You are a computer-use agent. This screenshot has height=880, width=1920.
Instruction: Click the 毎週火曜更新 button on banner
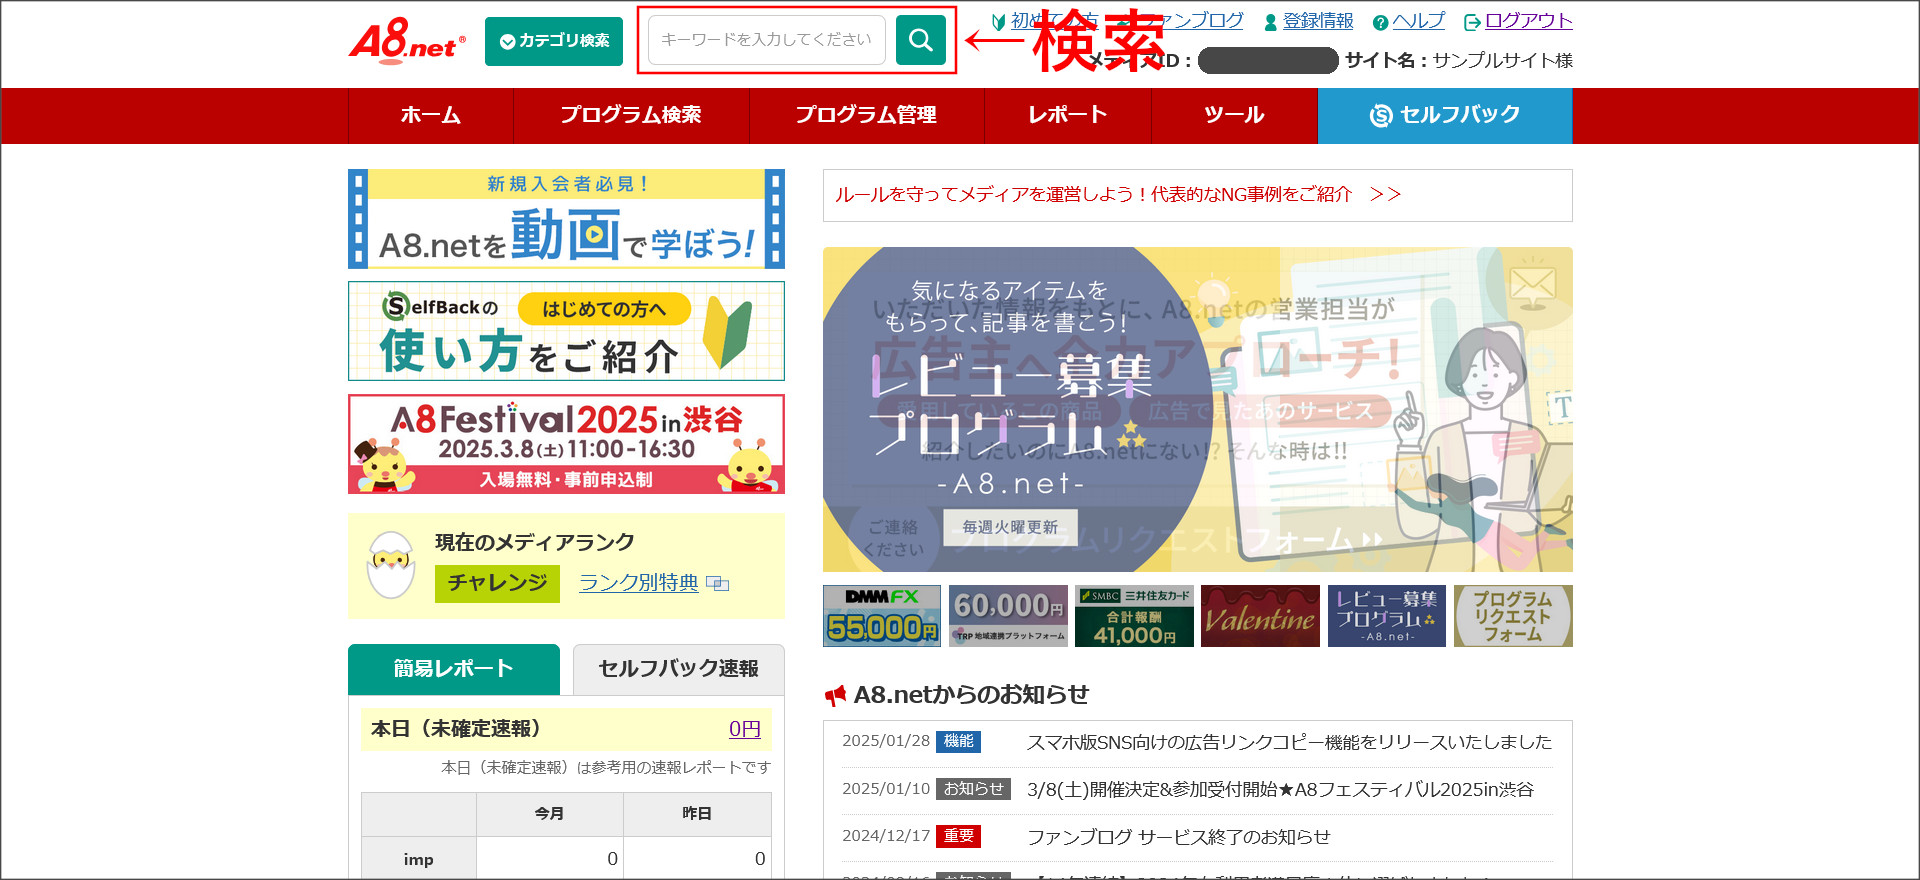1010,527
